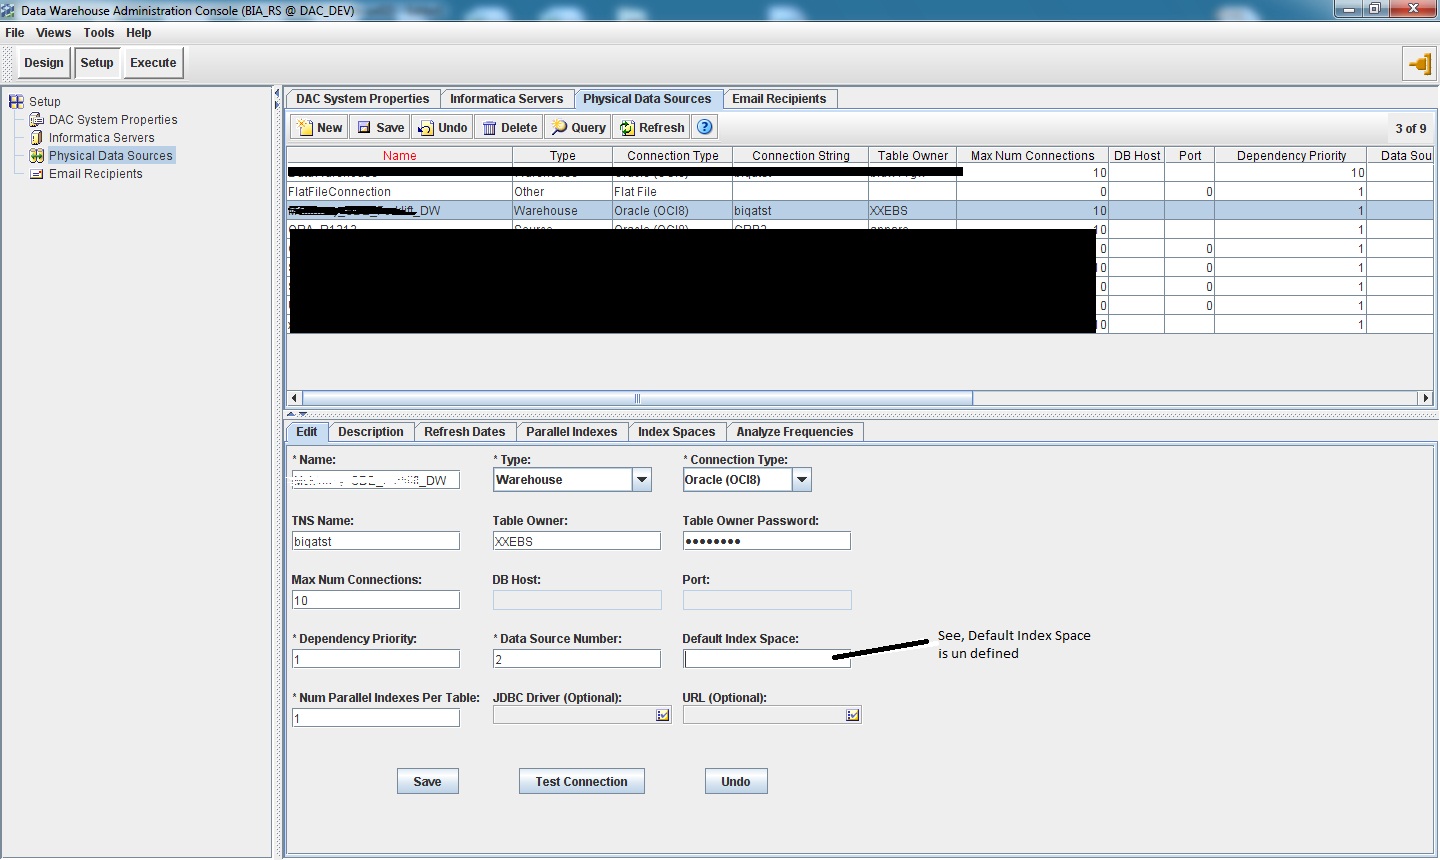Click the table's horizontal scrollbar right arrow
This screenshot has width=1440, height=860.
pos(1426,398)
